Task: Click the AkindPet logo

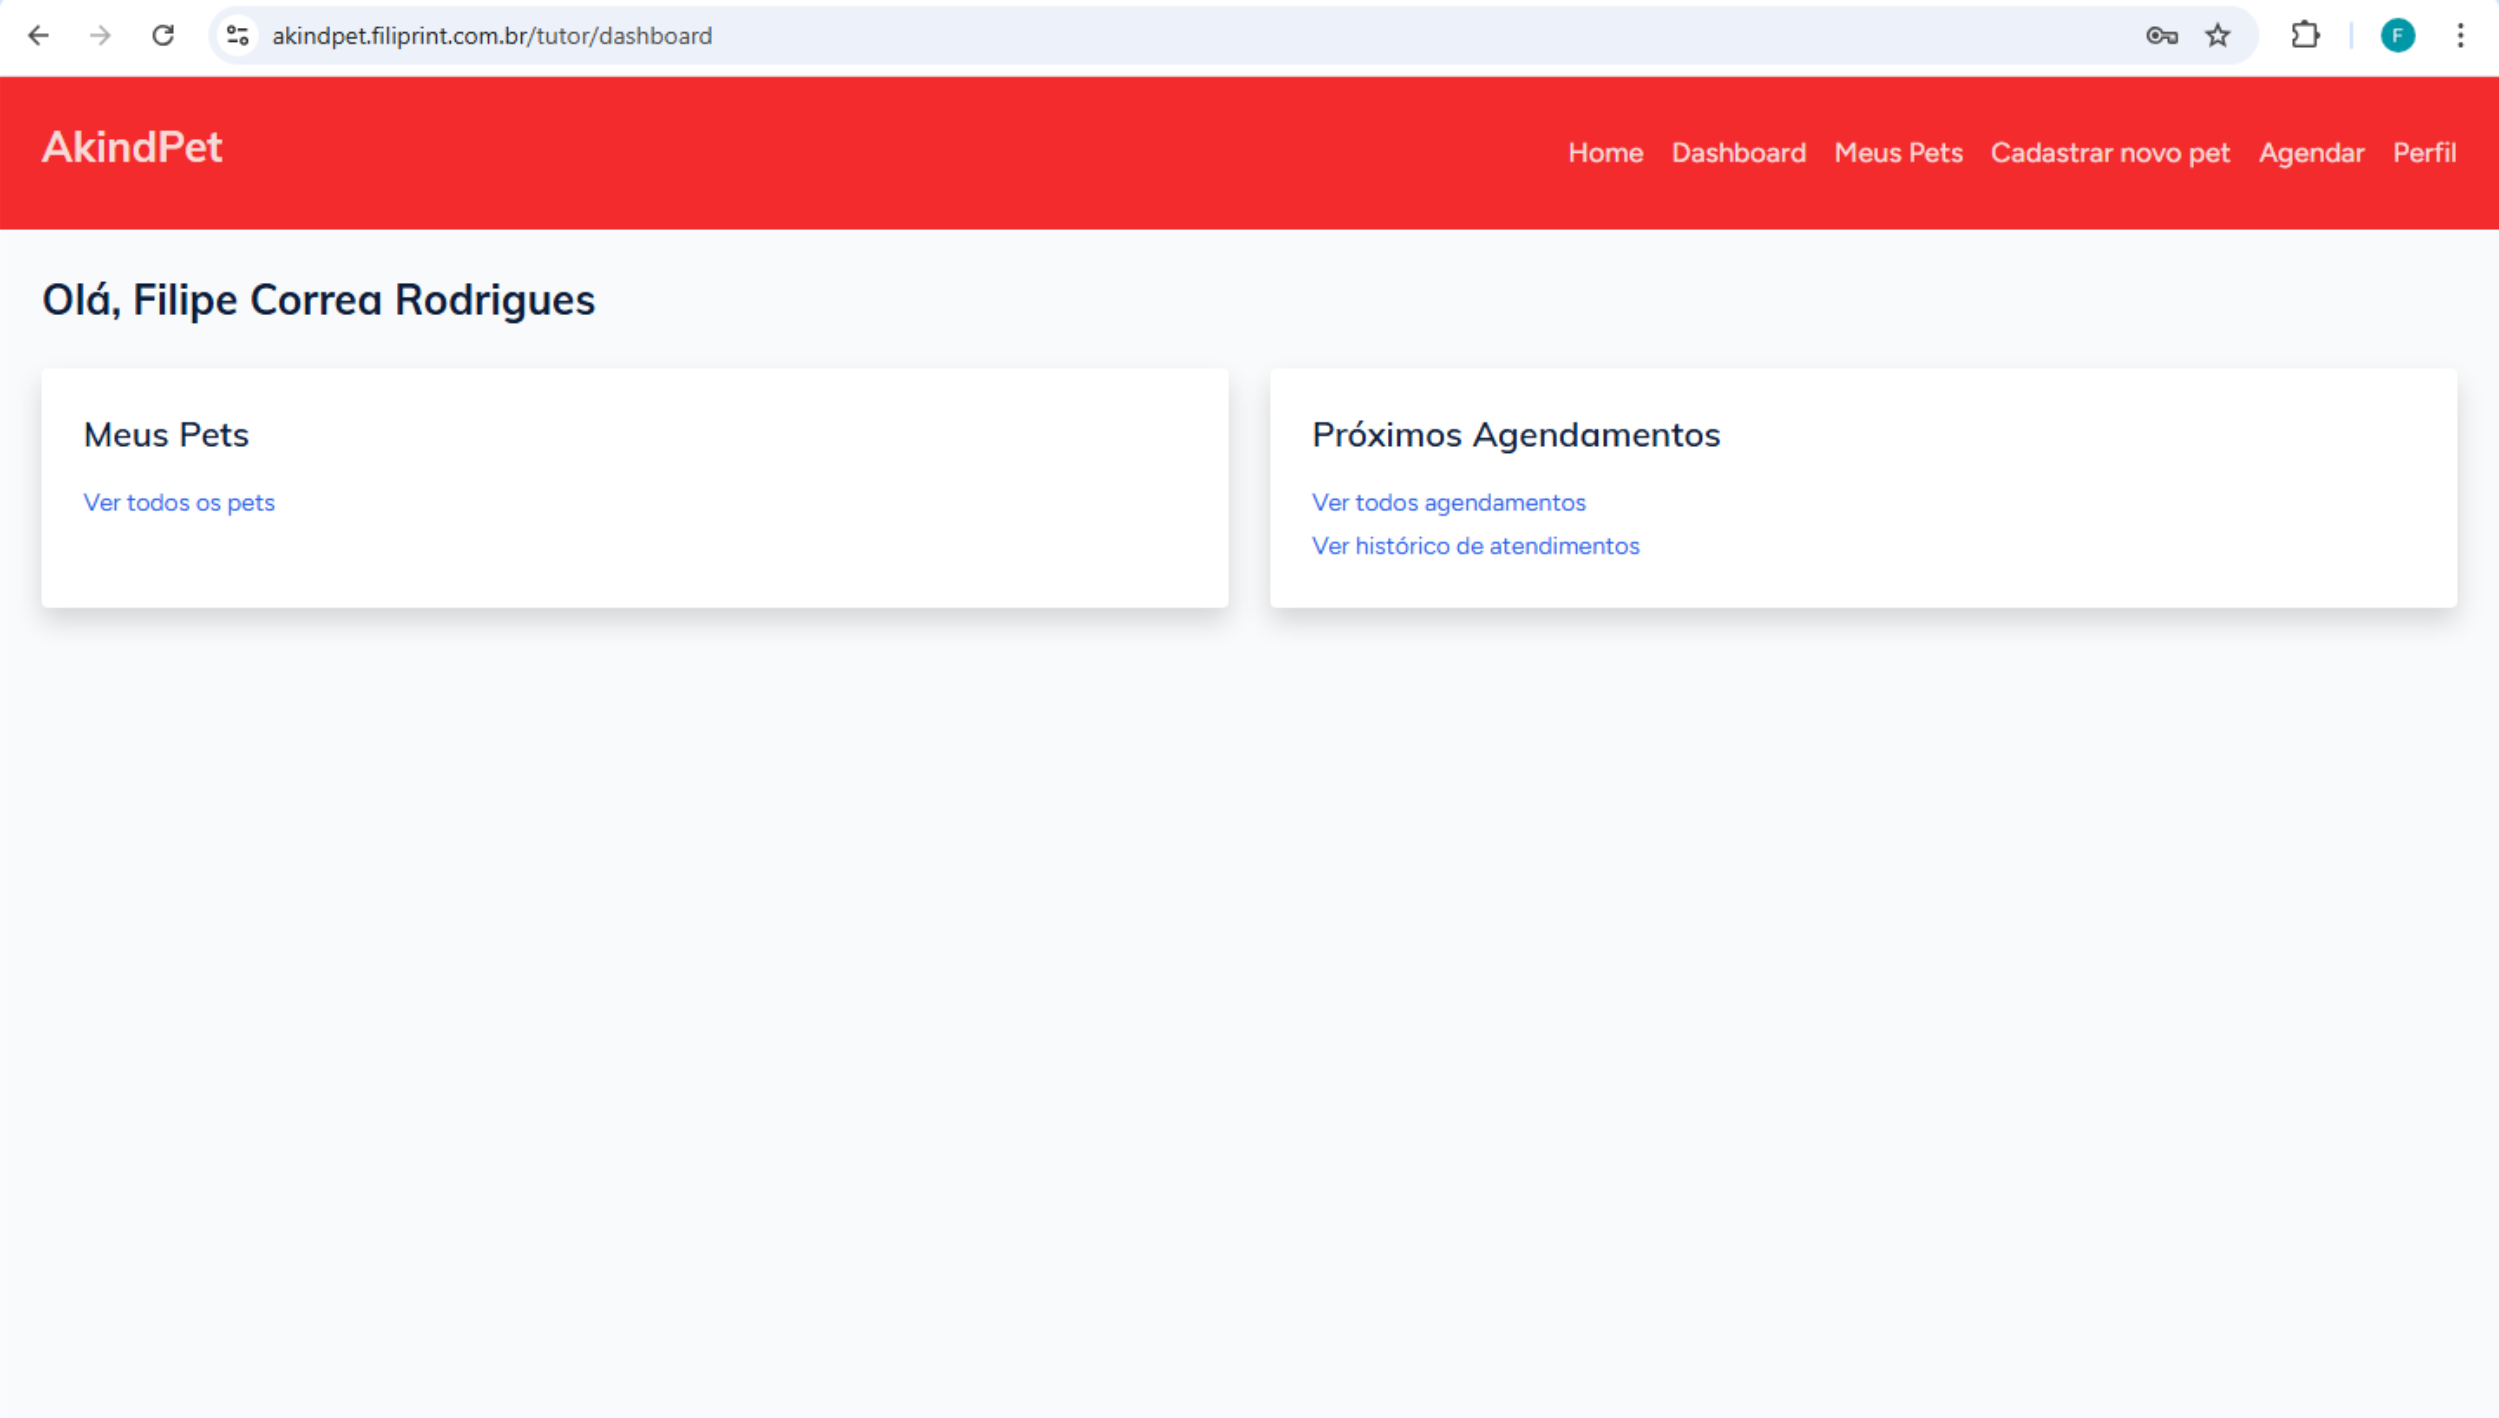Action: click(132, 148)
